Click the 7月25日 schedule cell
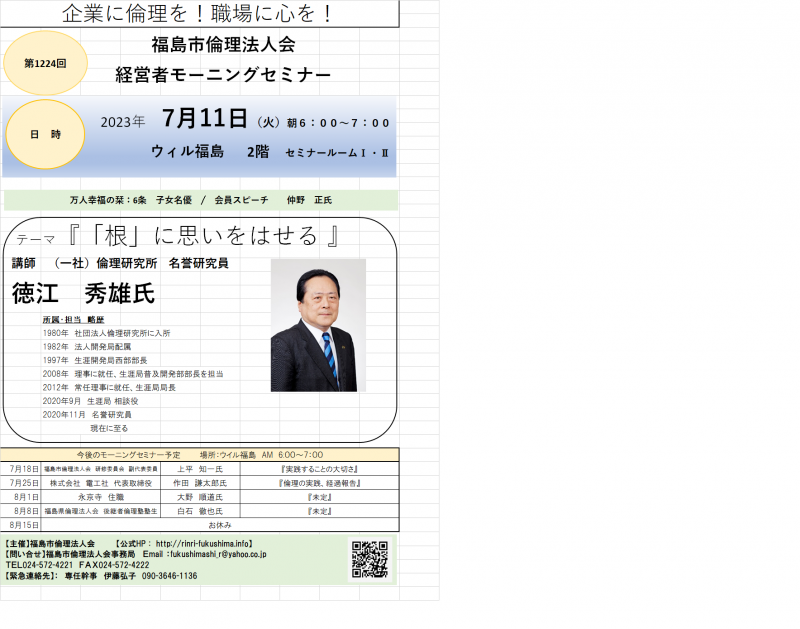The image size is (800, 629). [x=23, y=482]
